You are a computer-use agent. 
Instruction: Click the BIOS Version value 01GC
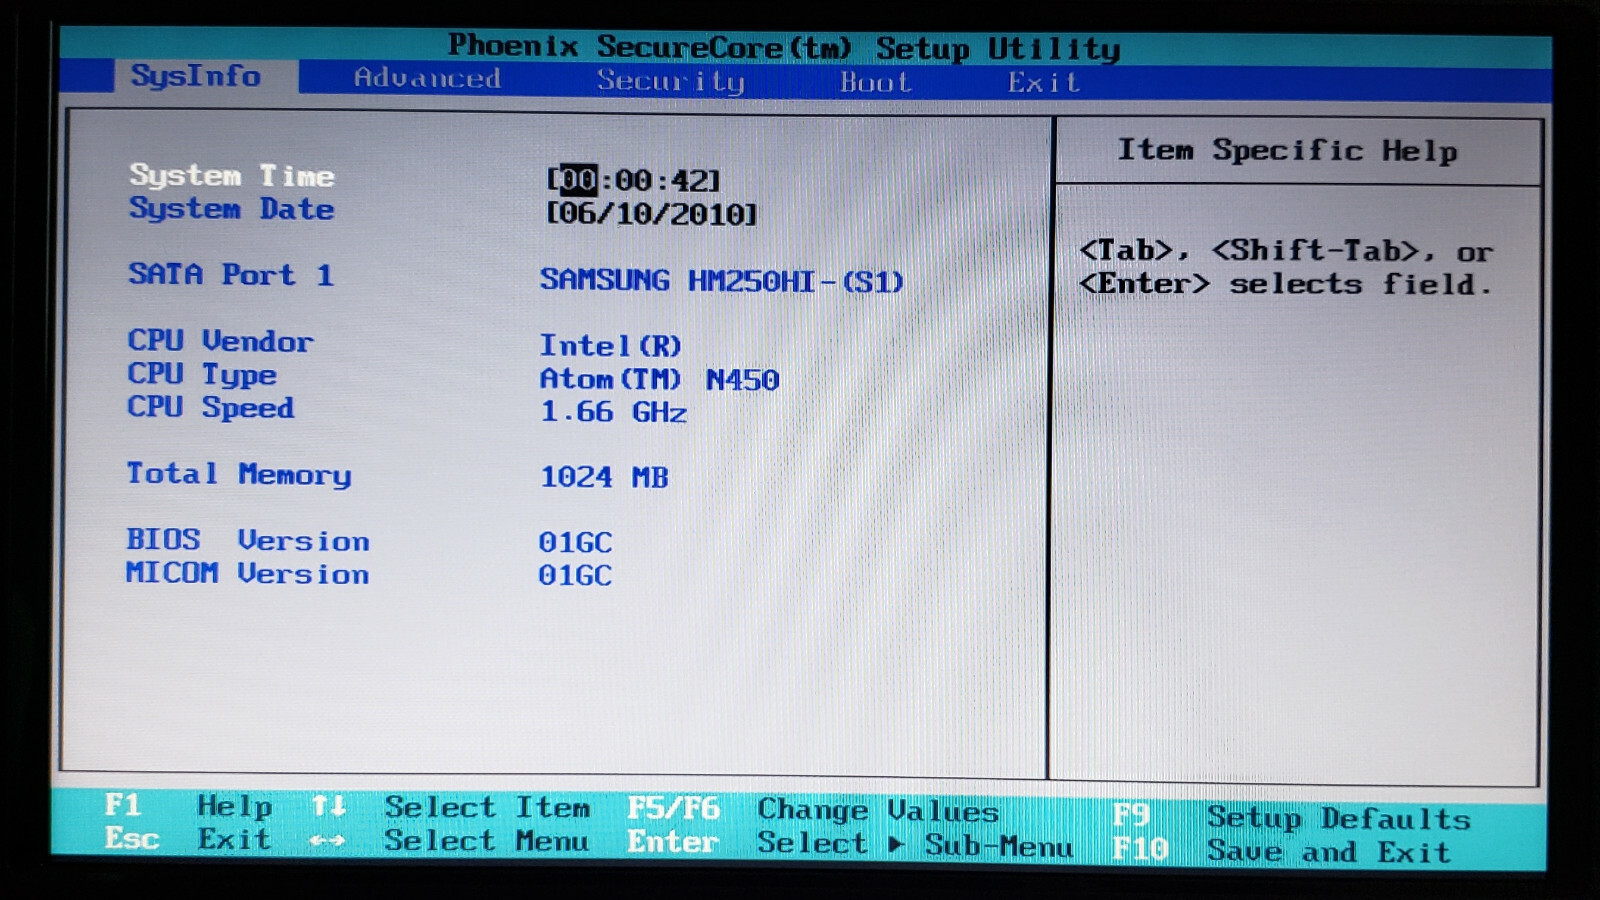pos(575,542)
